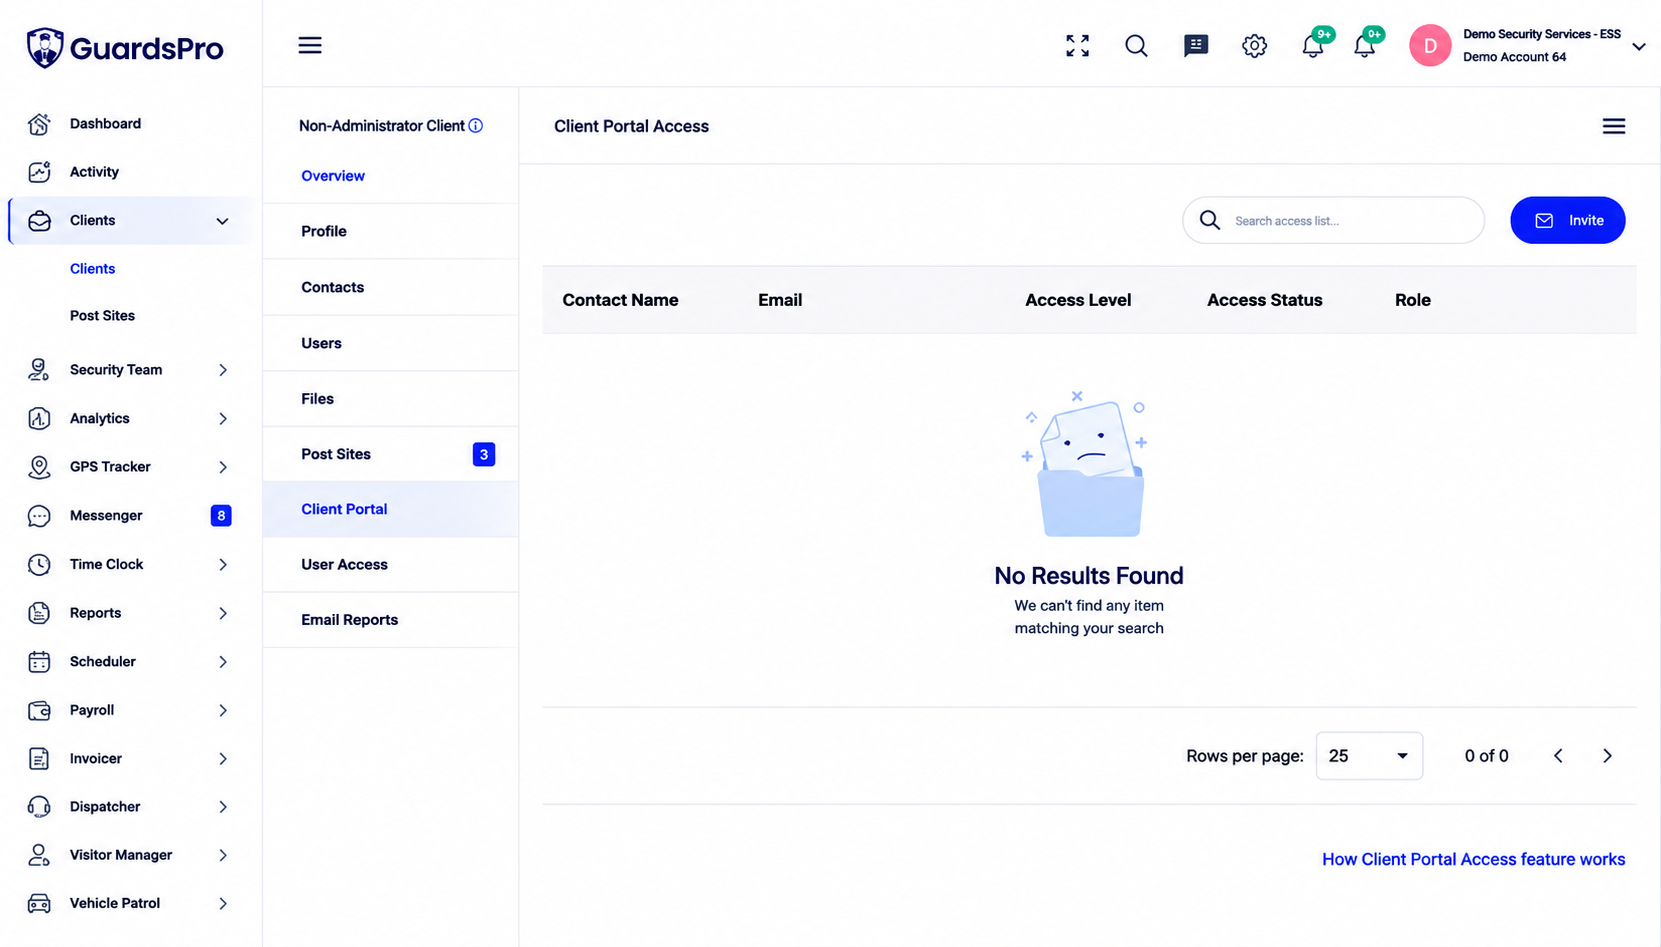
Task: Open the second notification bell with 0+ badge
Action: click(x=1365, y=46)
